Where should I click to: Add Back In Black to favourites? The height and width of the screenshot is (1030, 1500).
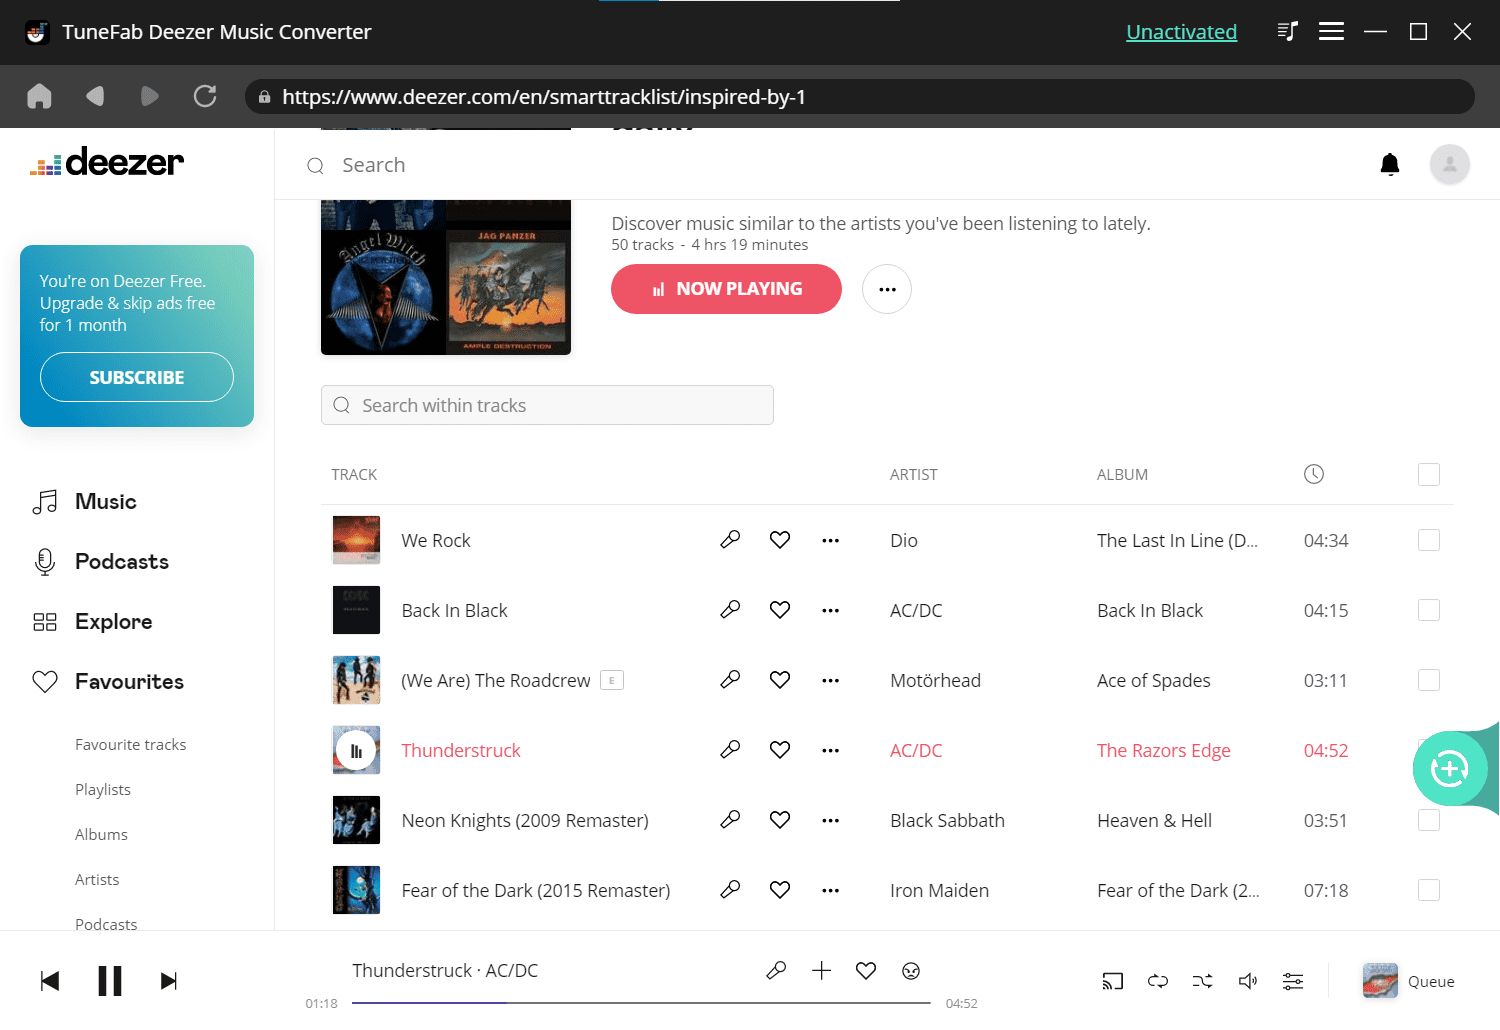[780, 610]
